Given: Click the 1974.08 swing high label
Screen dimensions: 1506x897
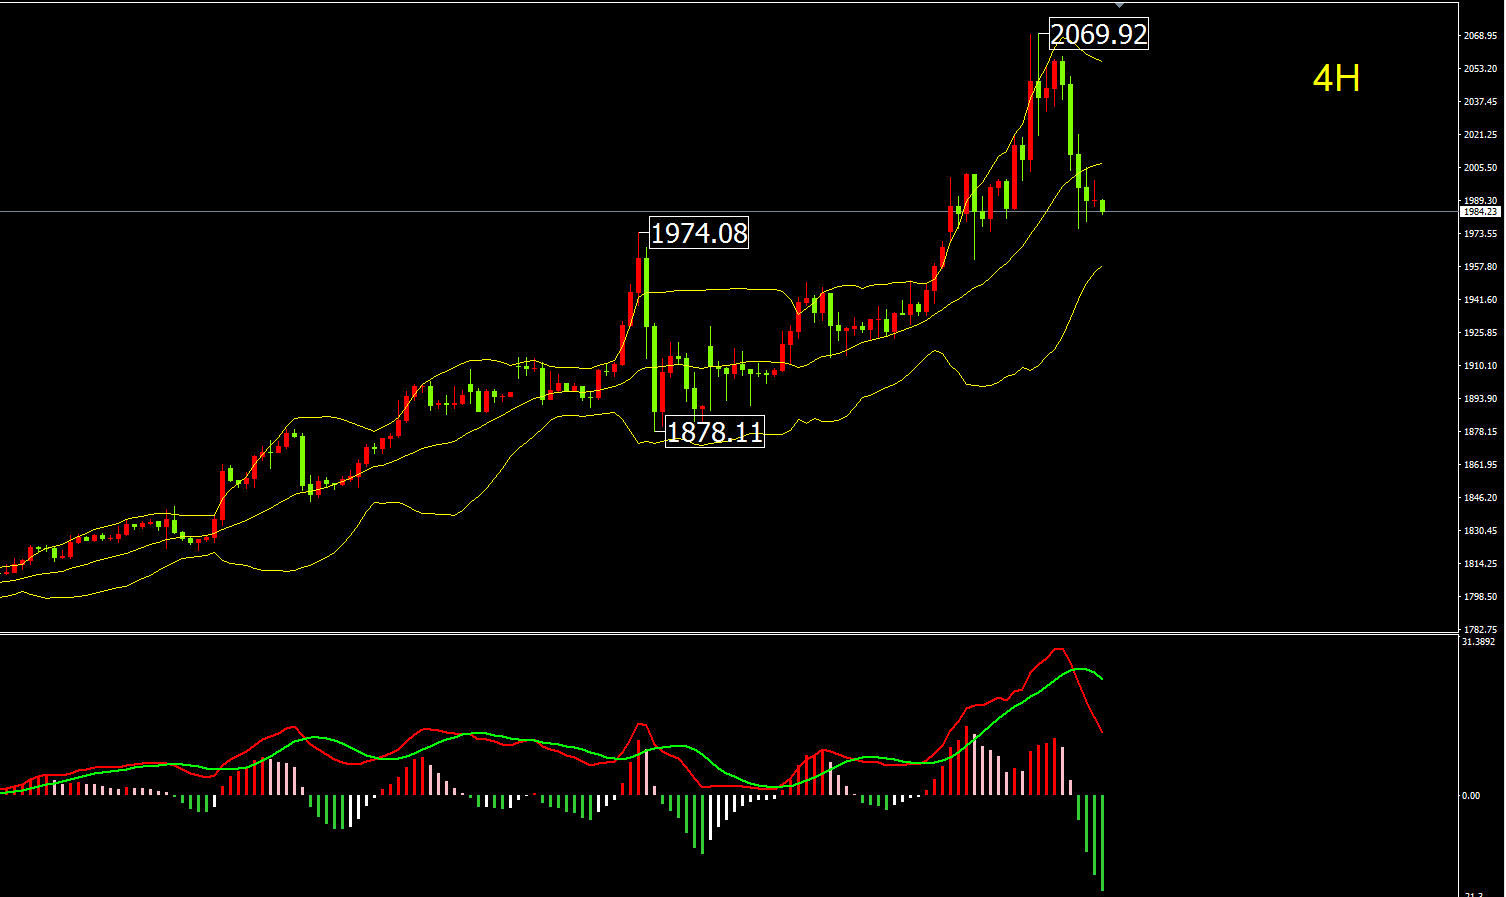Looking at the screenshot, I should tap(699, 233).
